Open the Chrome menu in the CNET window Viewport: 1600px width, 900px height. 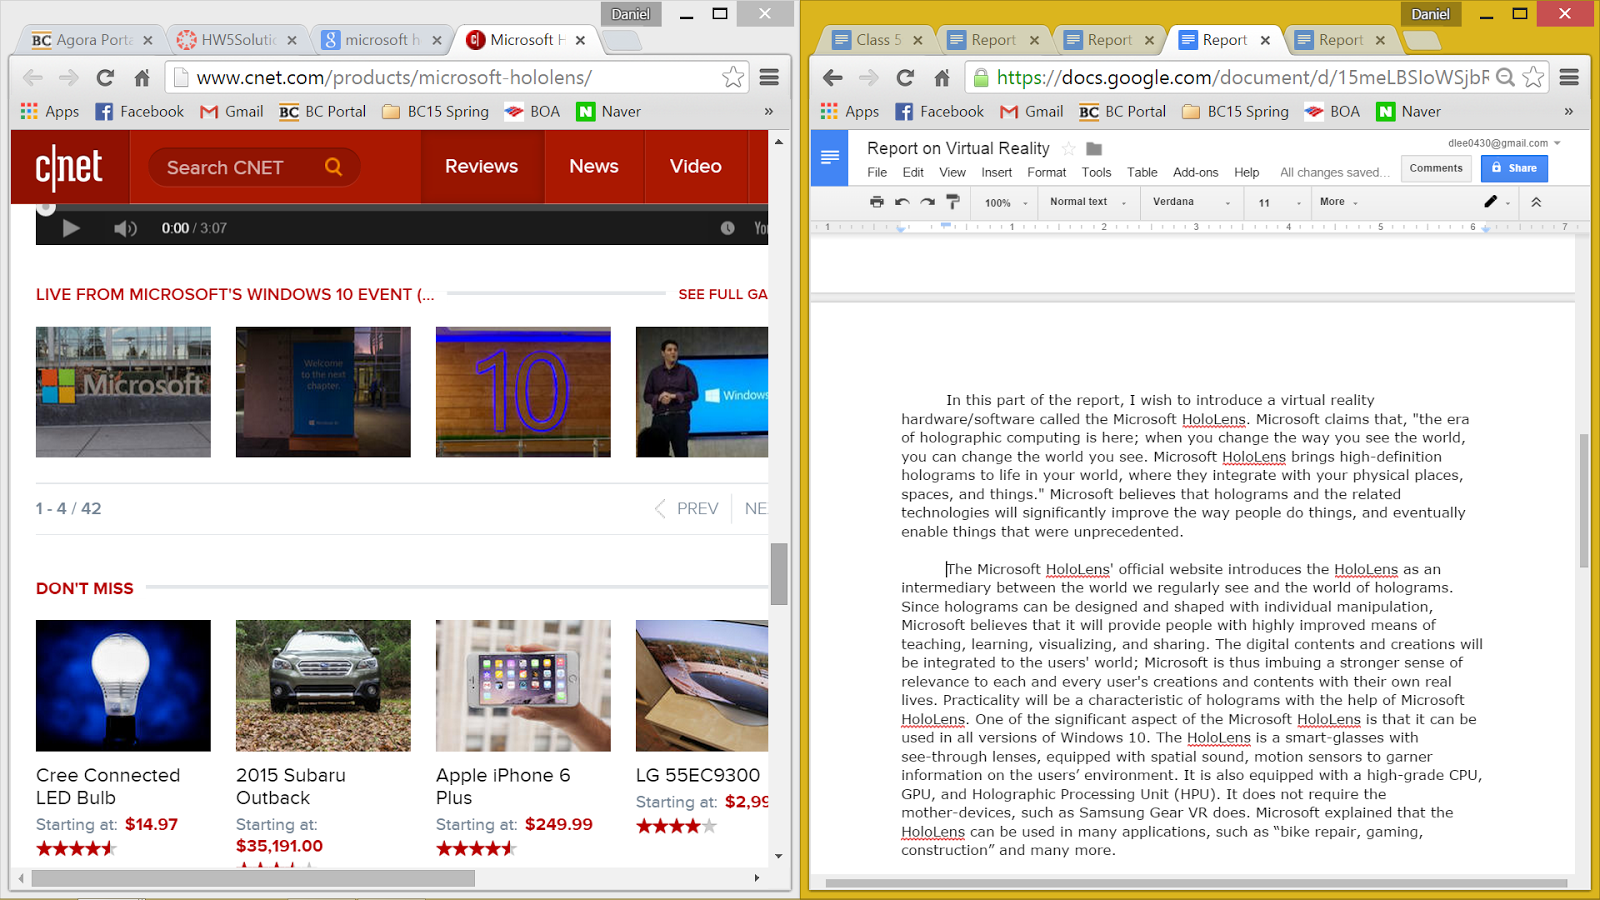click(x=769, y=77)
